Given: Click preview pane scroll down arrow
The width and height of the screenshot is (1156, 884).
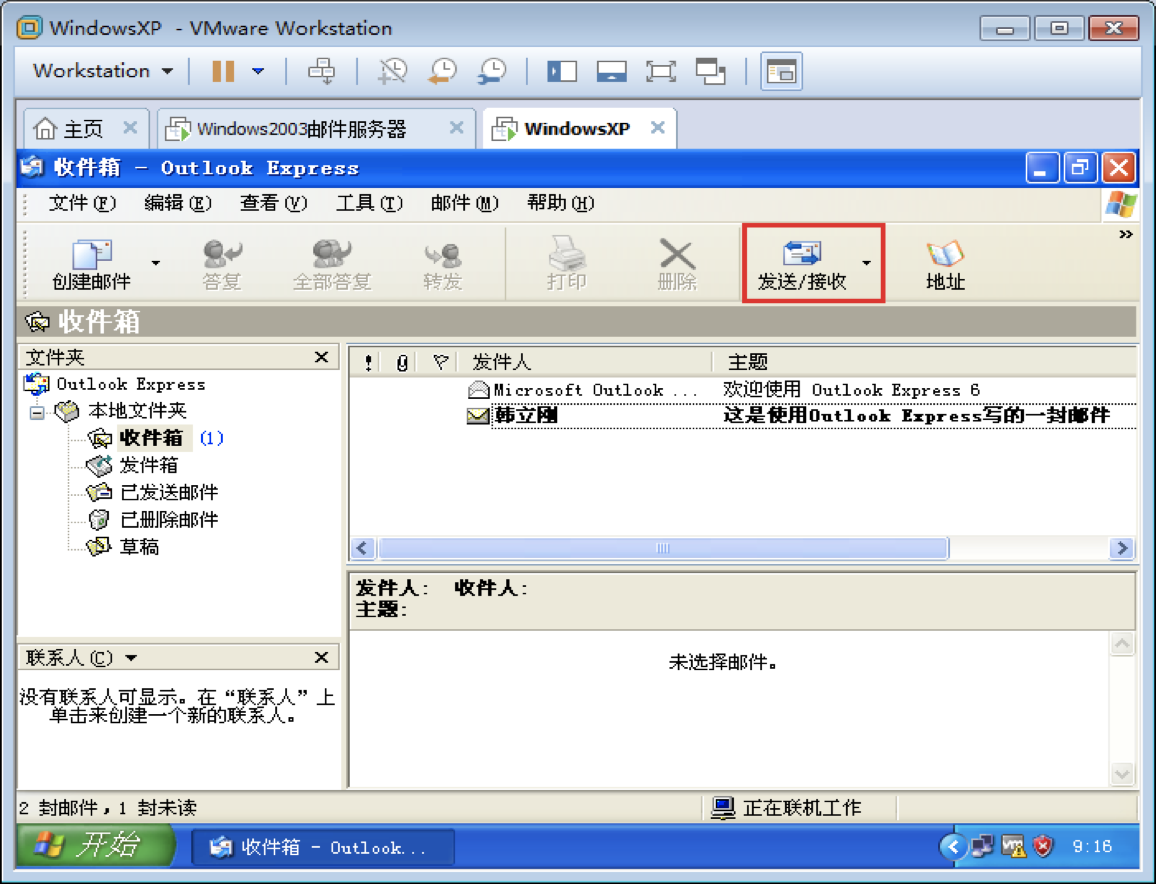Looking at the screenshot, I should [1122, 774].
